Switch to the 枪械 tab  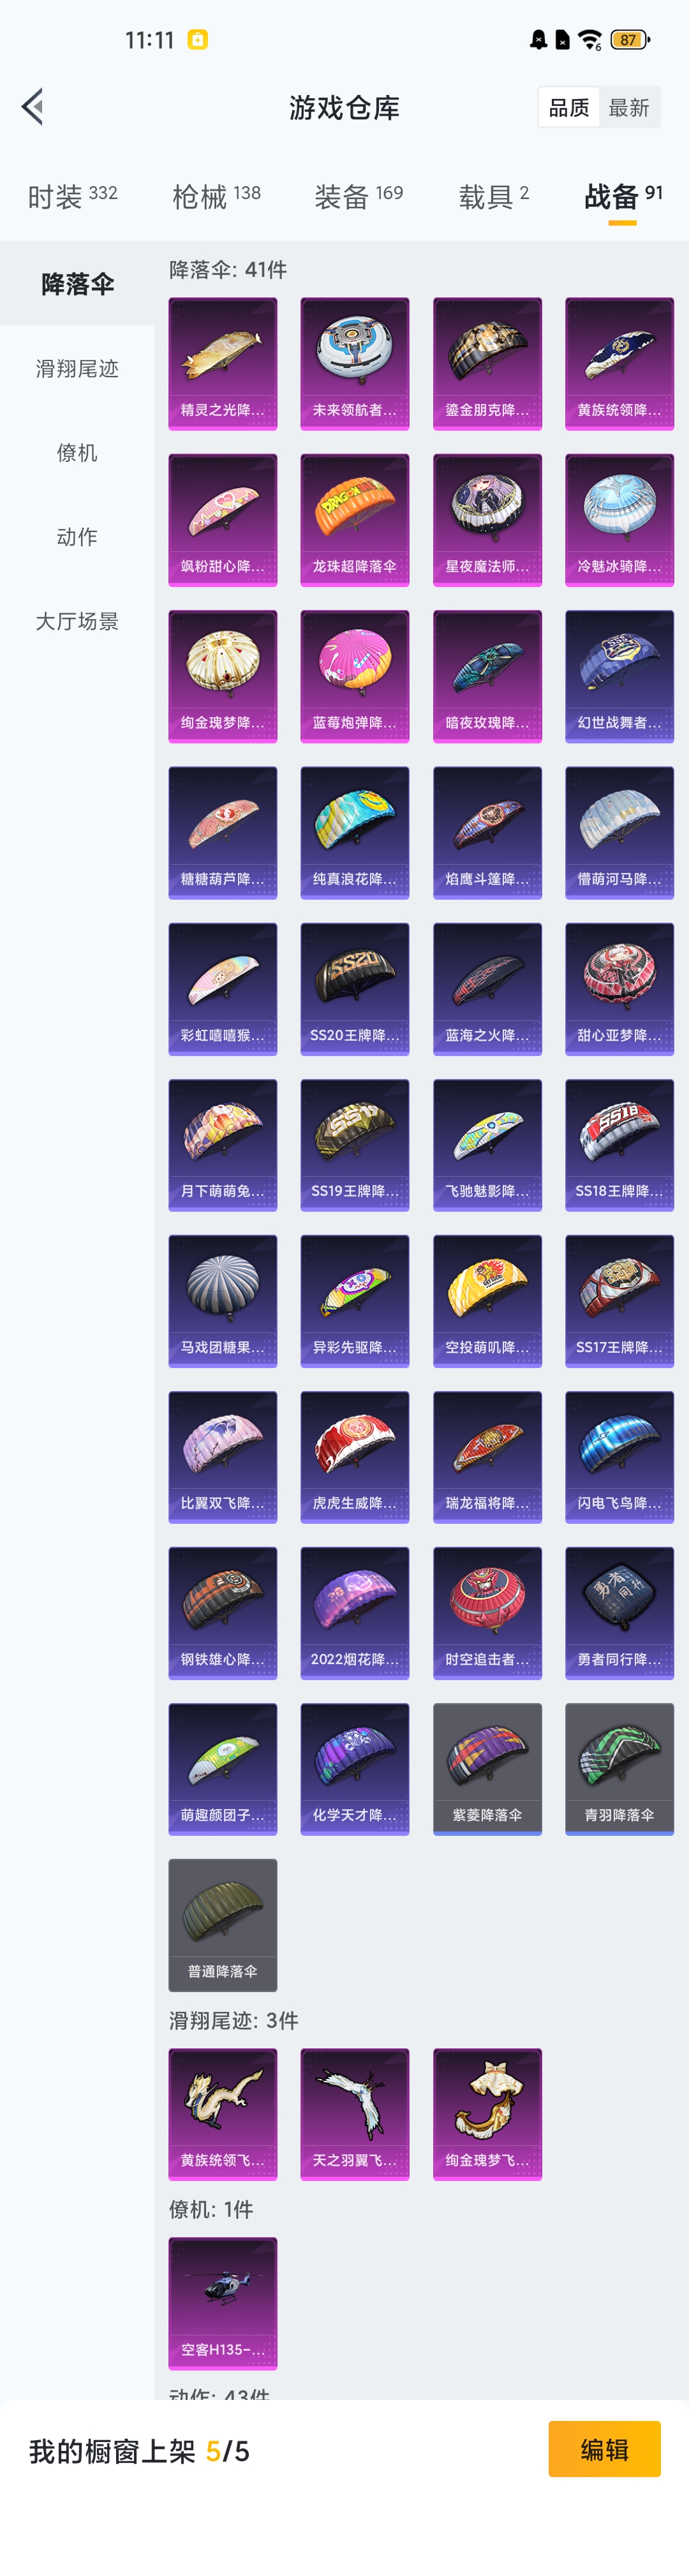216,197
